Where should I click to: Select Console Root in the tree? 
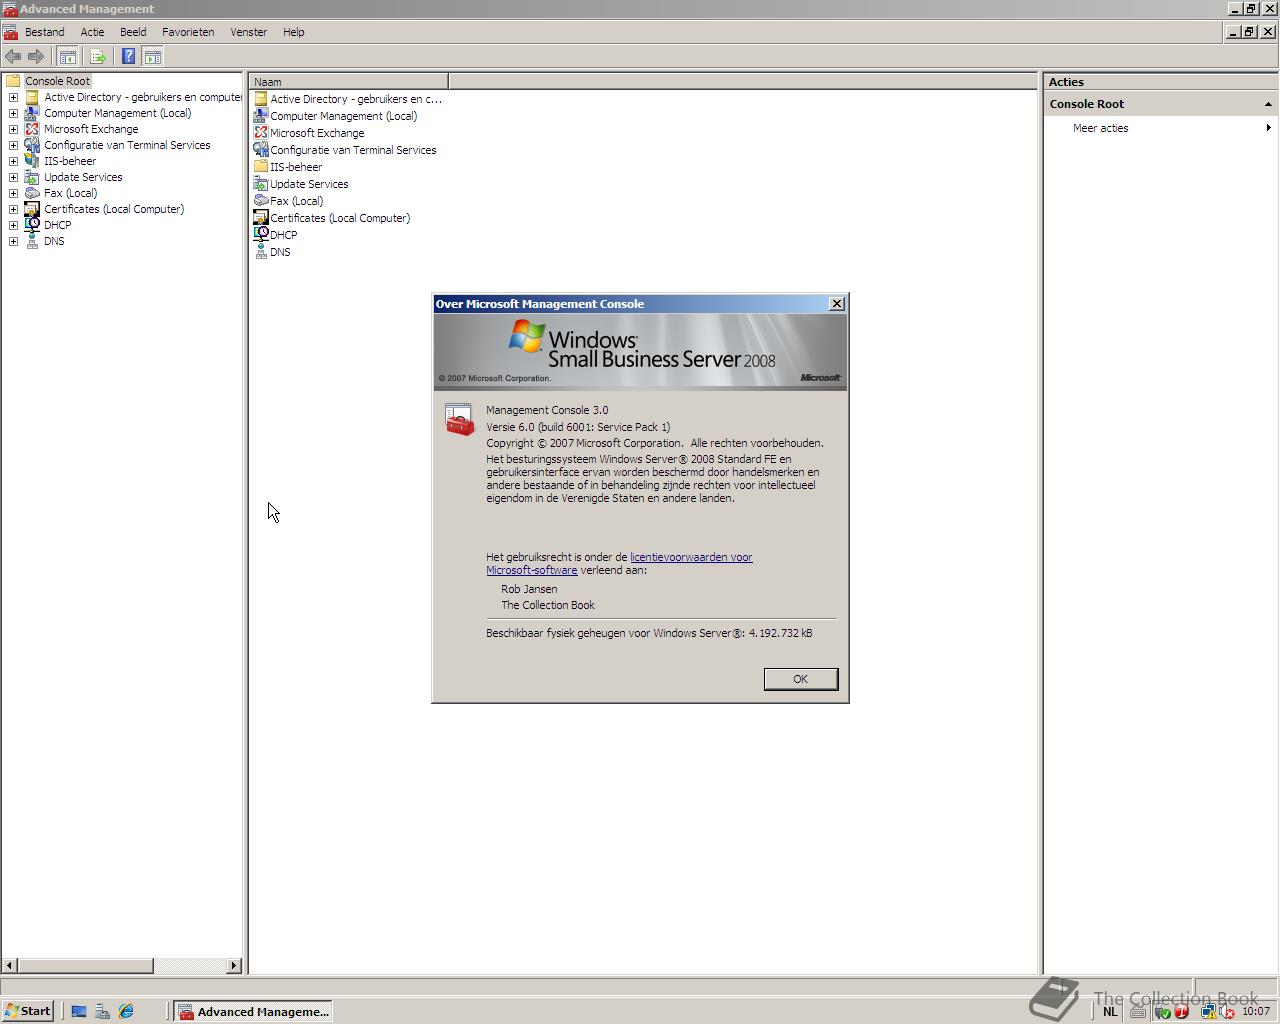tap(57, 81)
